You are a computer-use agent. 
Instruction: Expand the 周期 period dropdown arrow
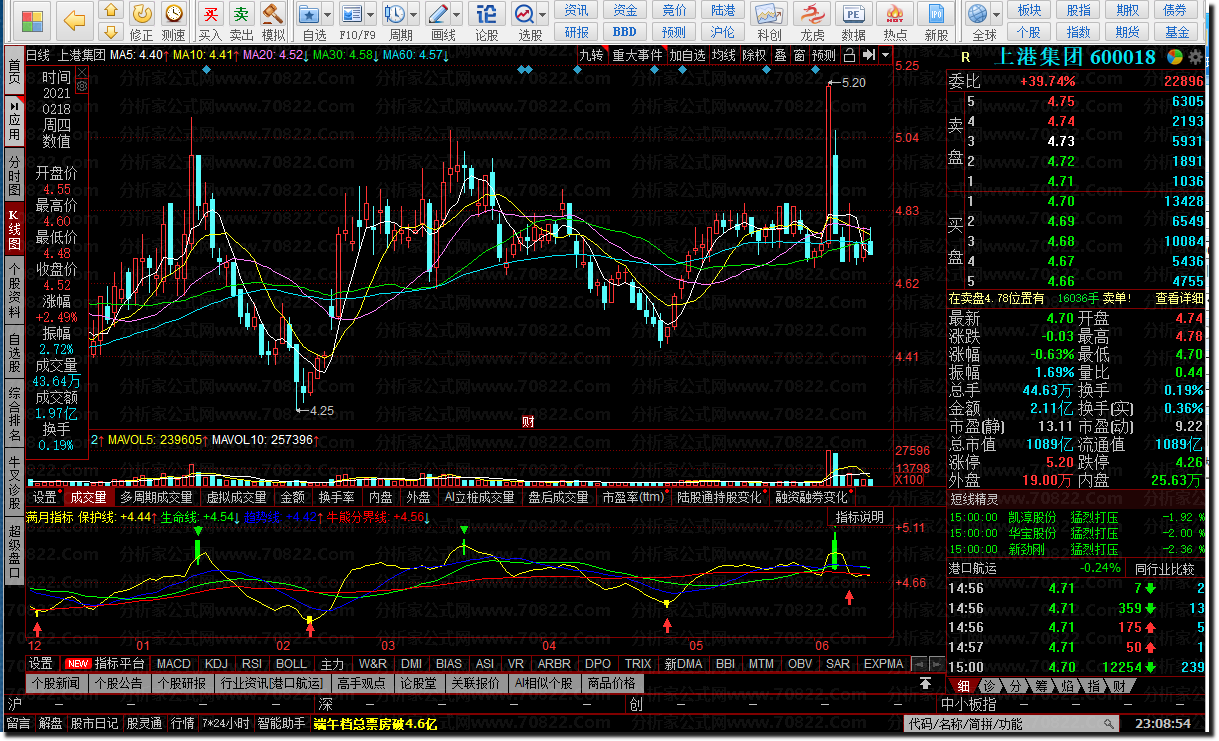[414, 14]
